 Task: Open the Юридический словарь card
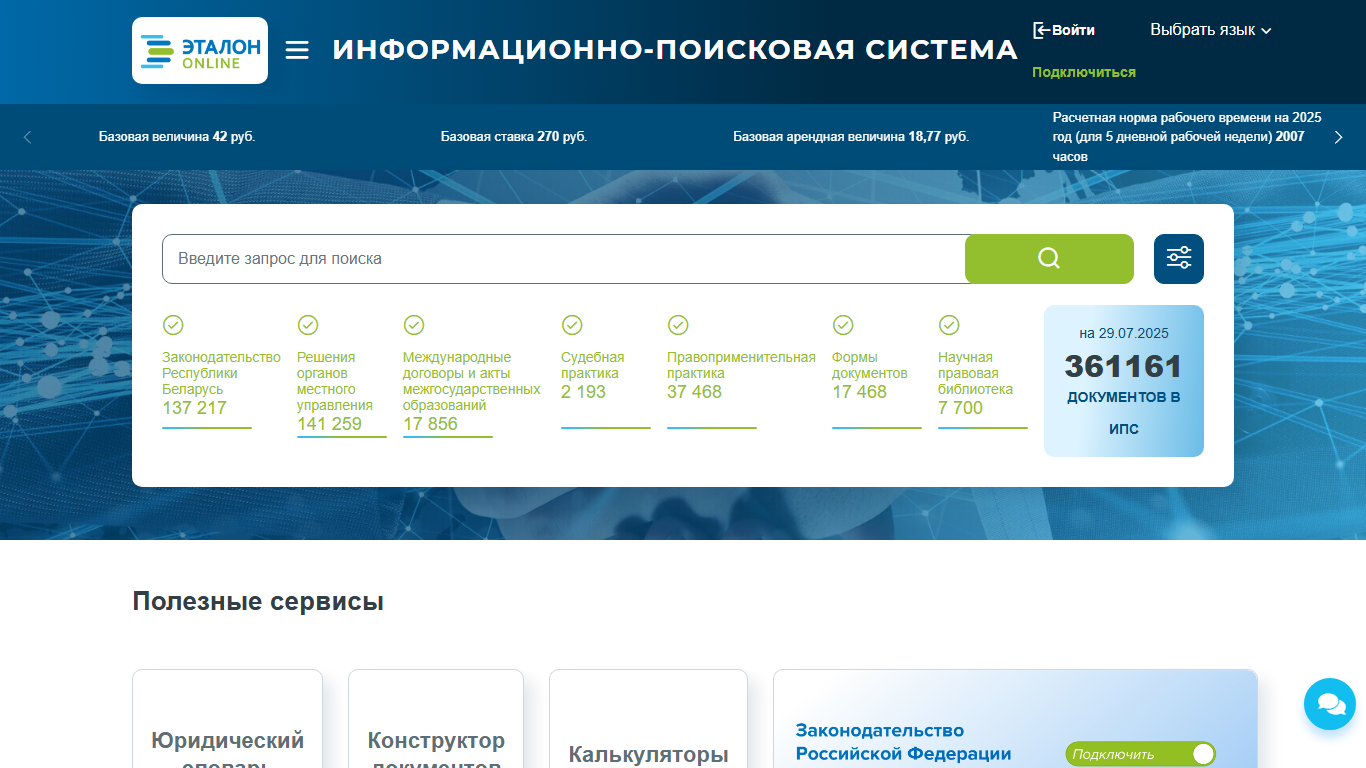(x=227, y=719)
